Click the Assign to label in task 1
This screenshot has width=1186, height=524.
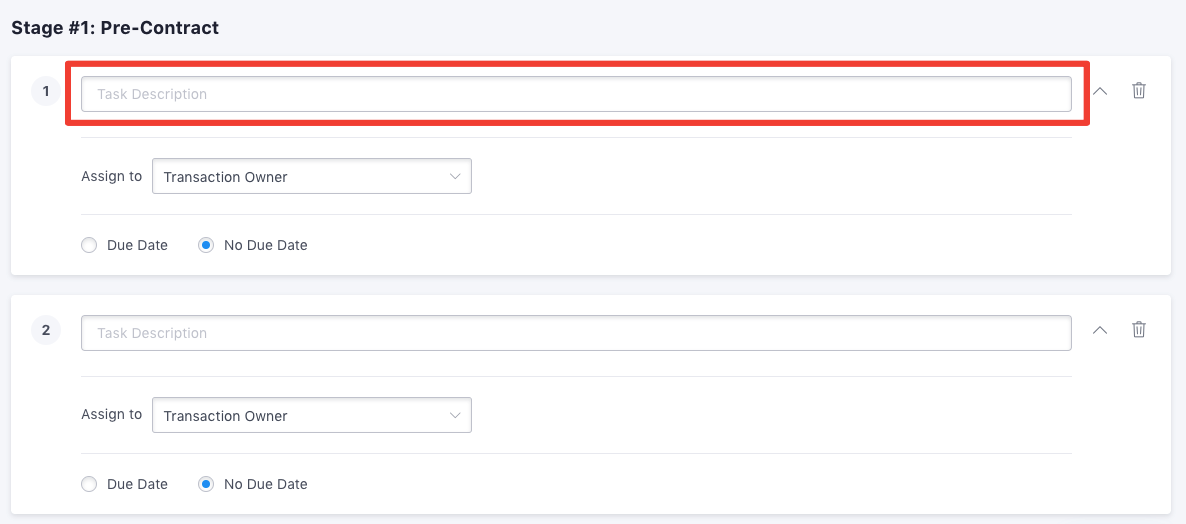(111, 176)
